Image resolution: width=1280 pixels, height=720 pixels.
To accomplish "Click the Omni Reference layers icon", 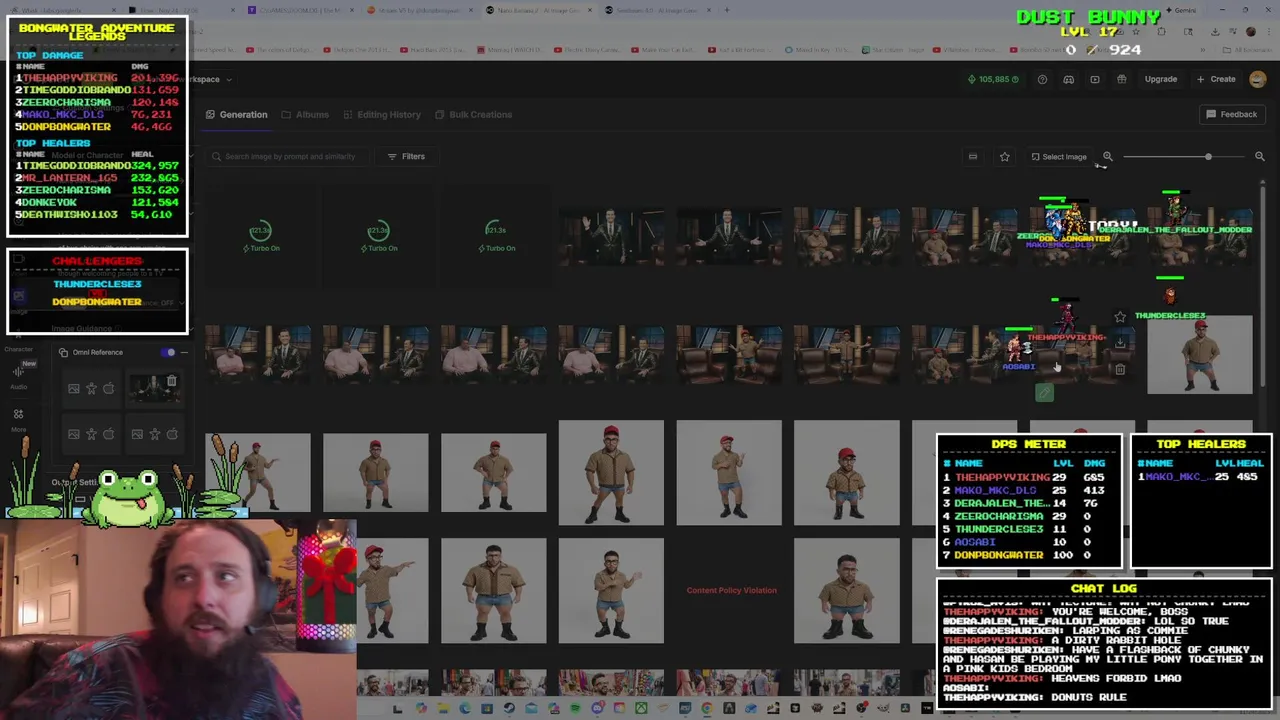I will click(63, 352).
